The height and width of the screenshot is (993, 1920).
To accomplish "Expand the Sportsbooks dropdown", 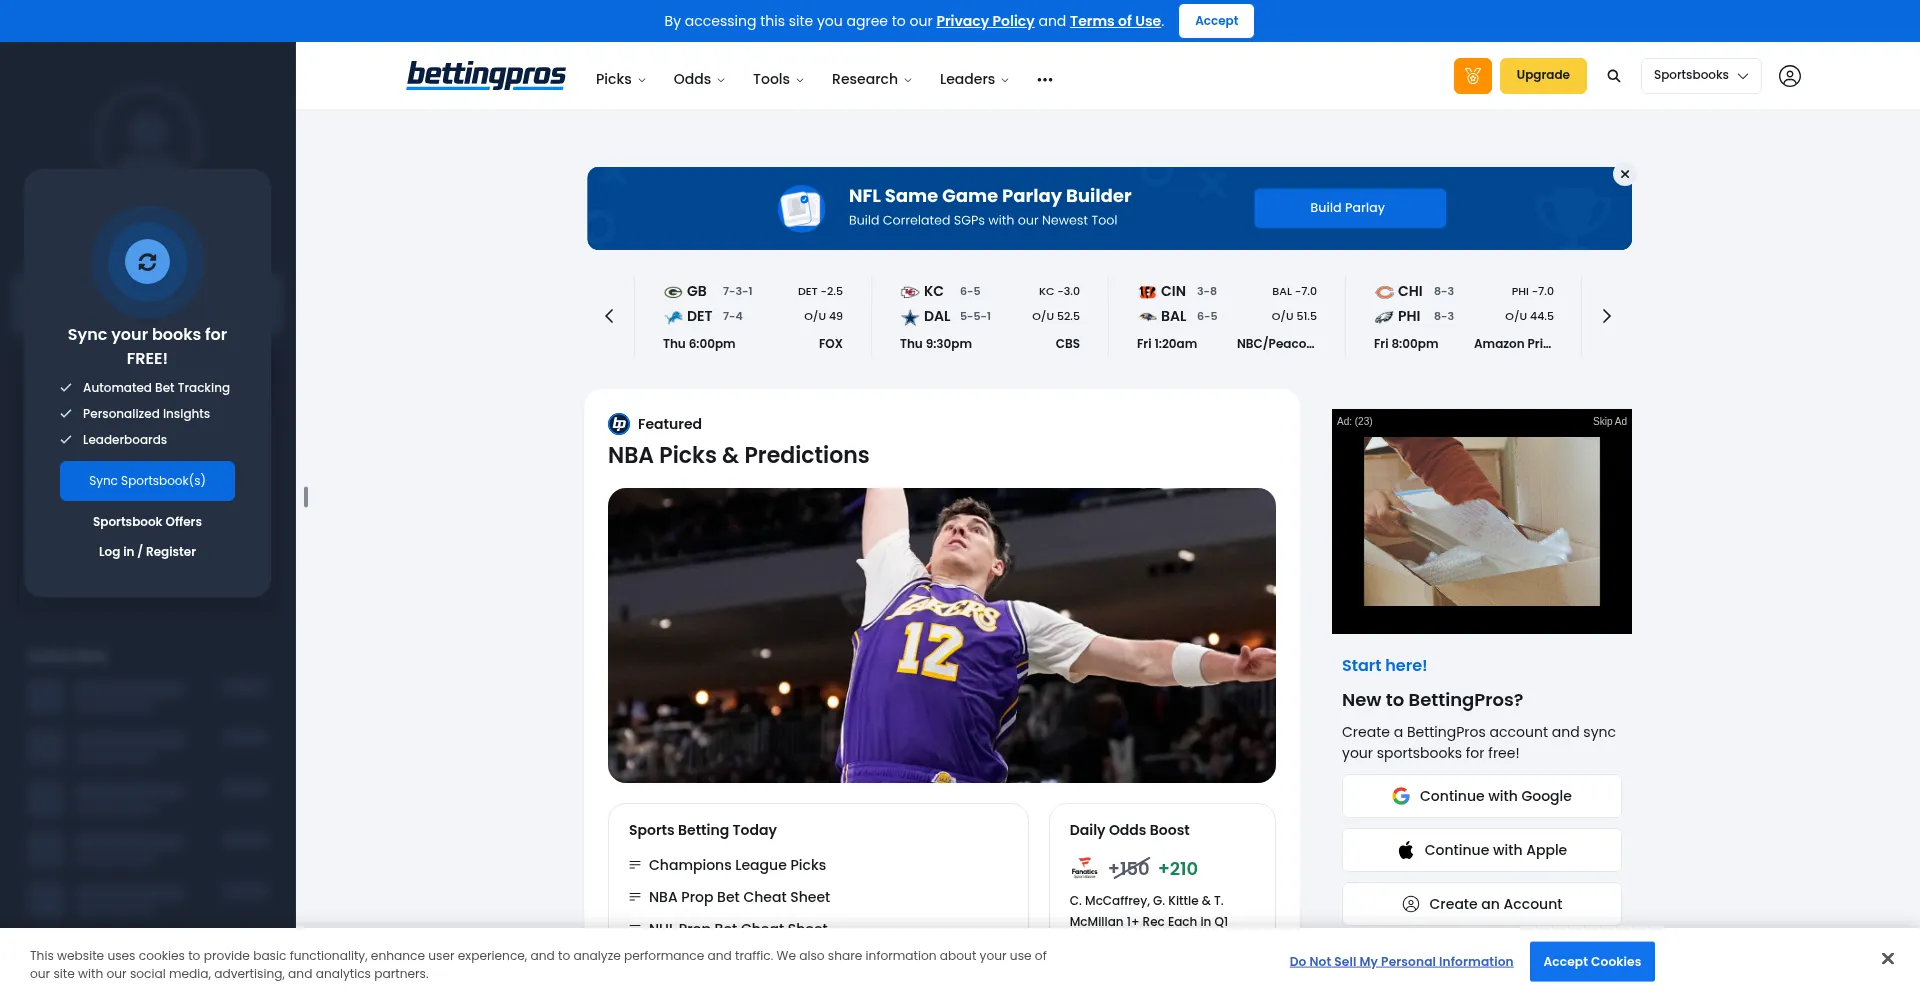I will coord(1700,76).
